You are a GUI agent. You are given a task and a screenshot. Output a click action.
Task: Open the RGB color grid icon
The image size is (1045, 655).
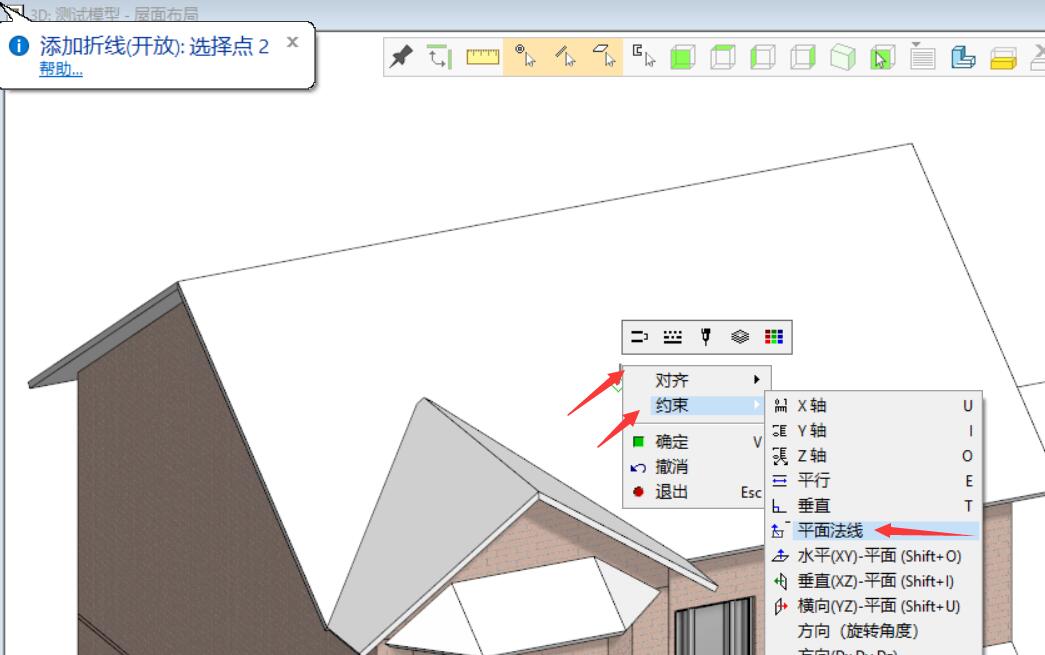coord(774,337)
